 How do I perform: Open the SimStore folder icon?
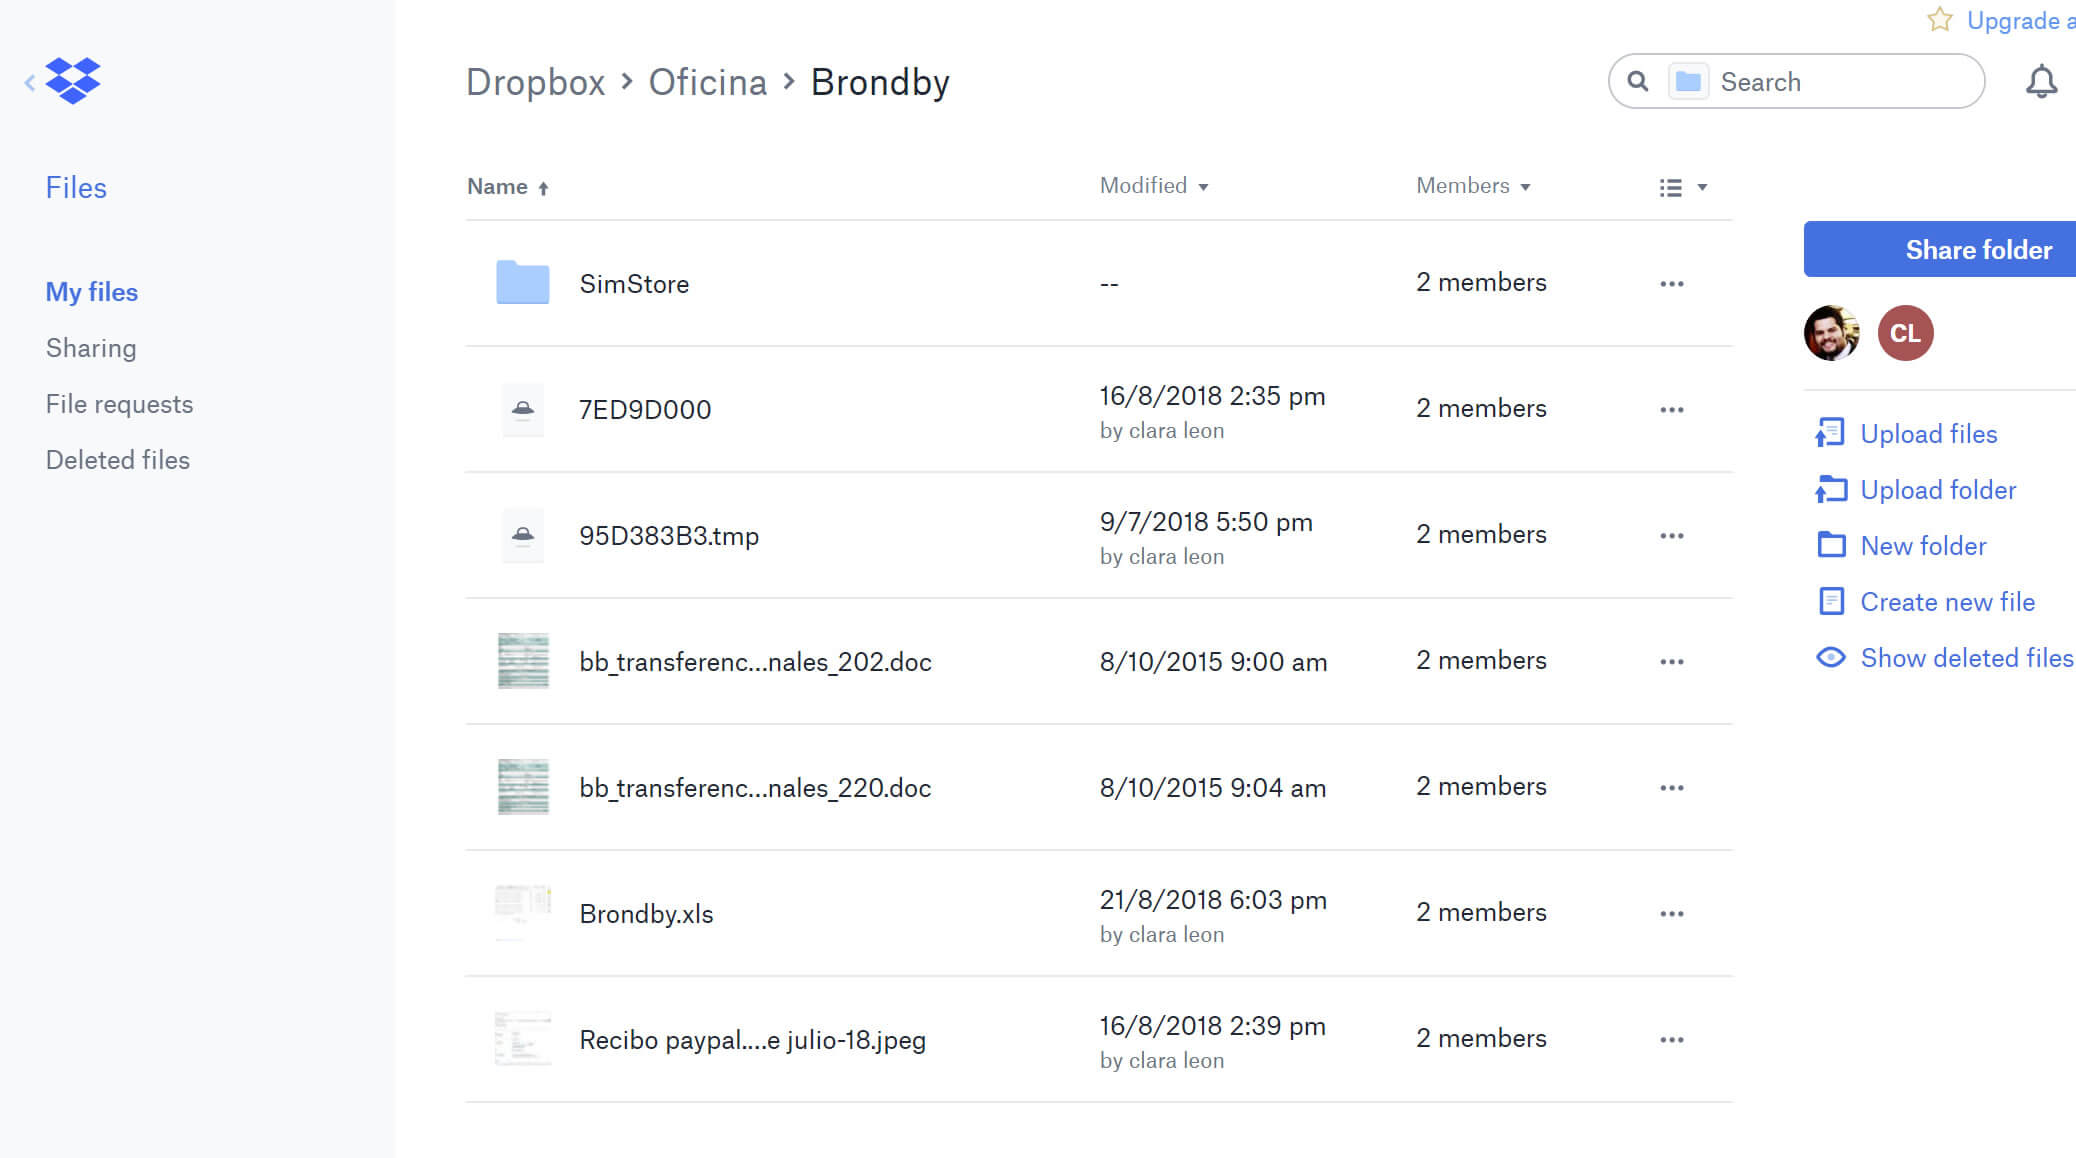pyautogui.click(x=522, y=283)
